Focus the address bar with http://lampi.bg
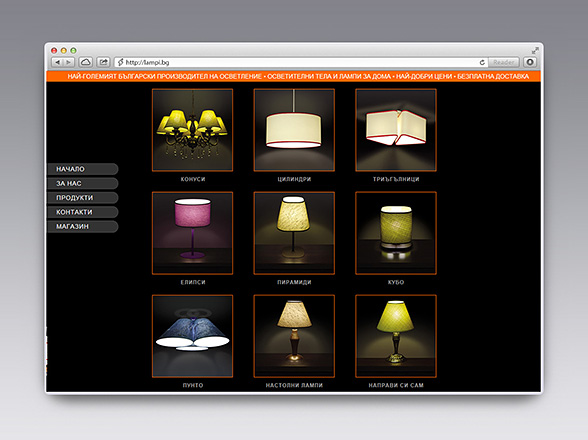Image resolution: width=588 pixels, height=440 pixels. 301,62
